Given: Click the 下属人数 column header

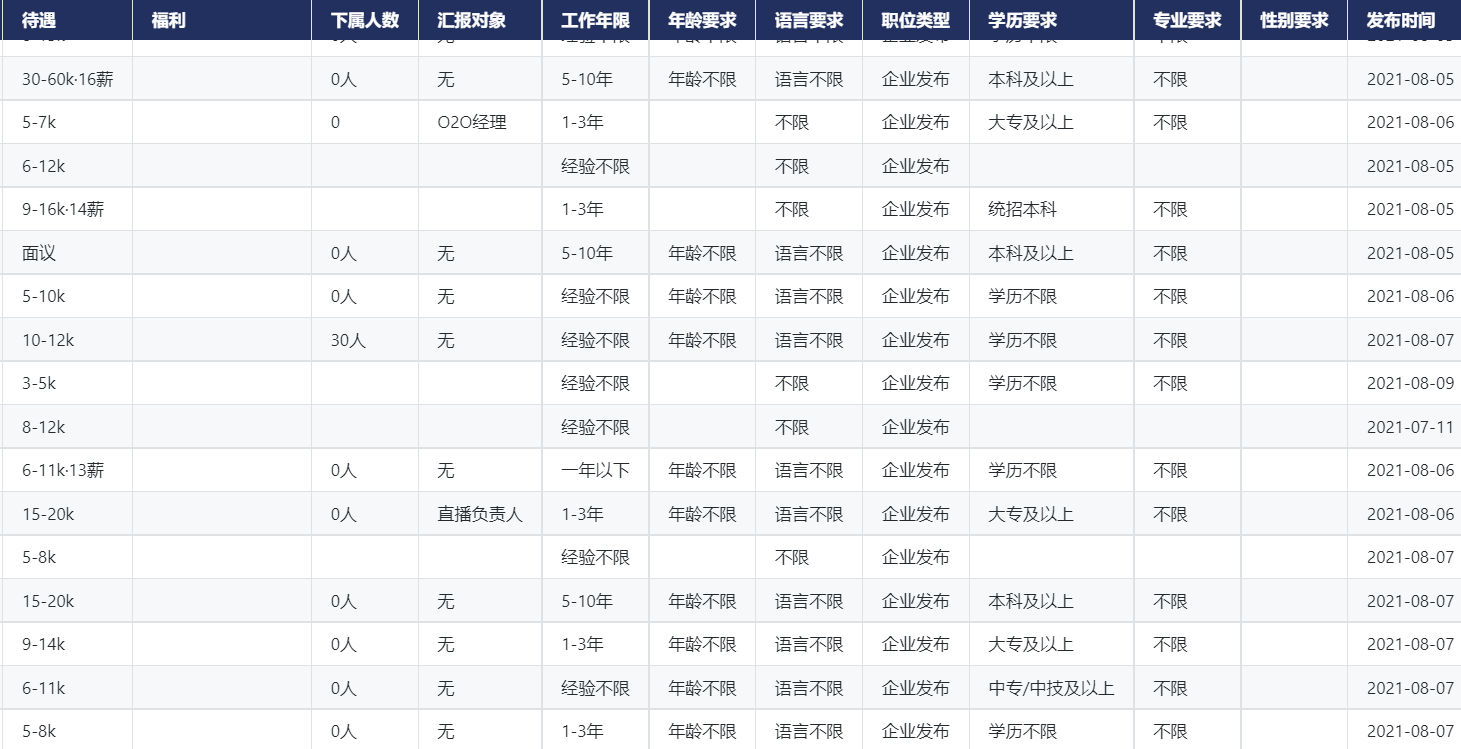Looking at the screenshot, I should (365, 20).
